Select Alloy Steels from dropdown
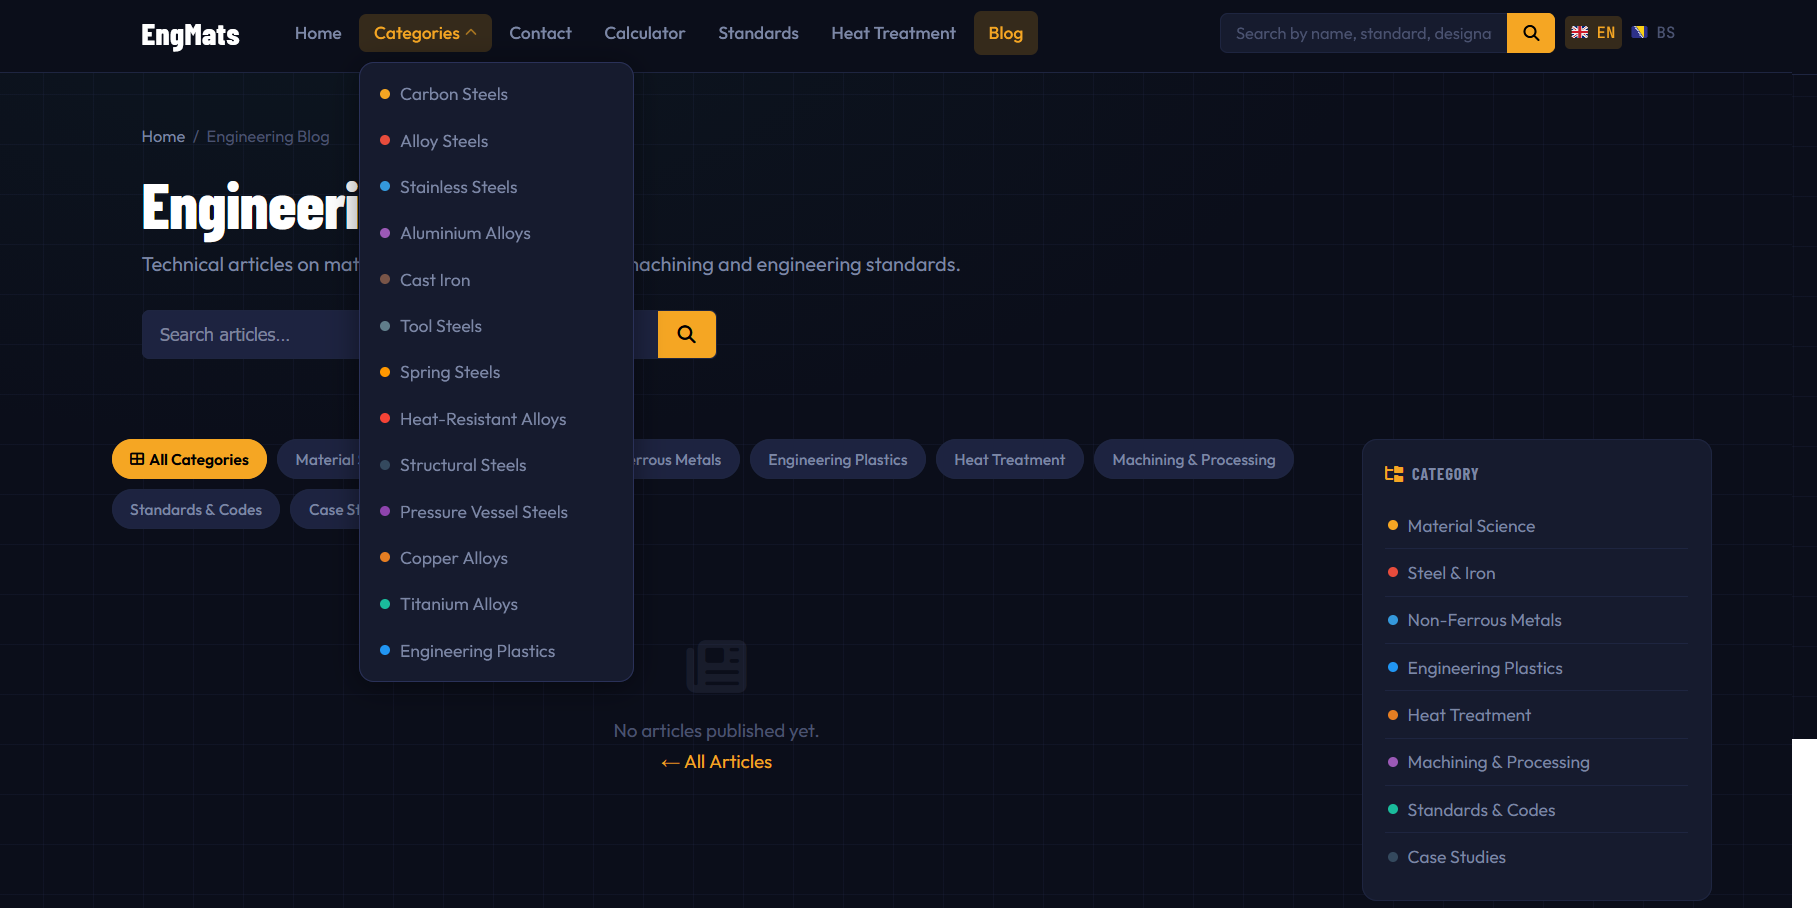Screen dimensions: 1817x908 pyautogui.click(x=496, y=141)
